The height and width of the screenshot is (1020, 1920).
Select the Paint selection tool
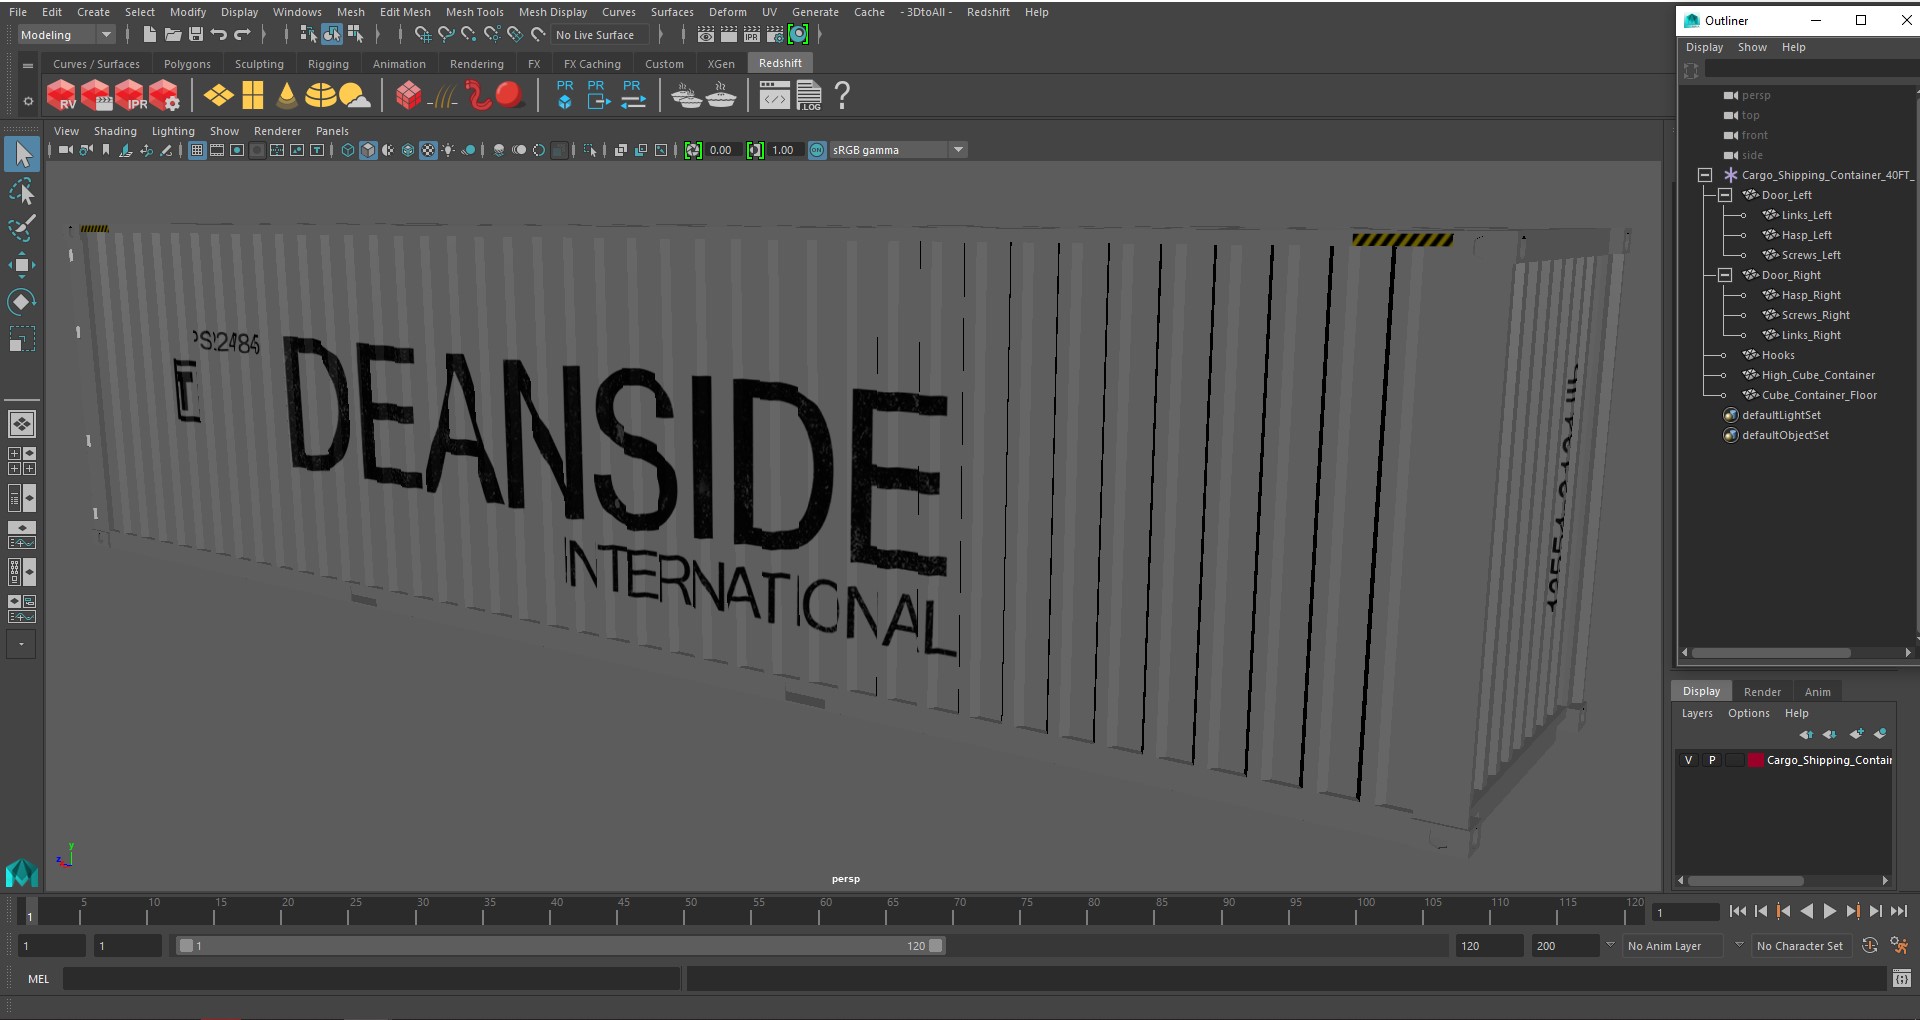[x=21, y=228]
